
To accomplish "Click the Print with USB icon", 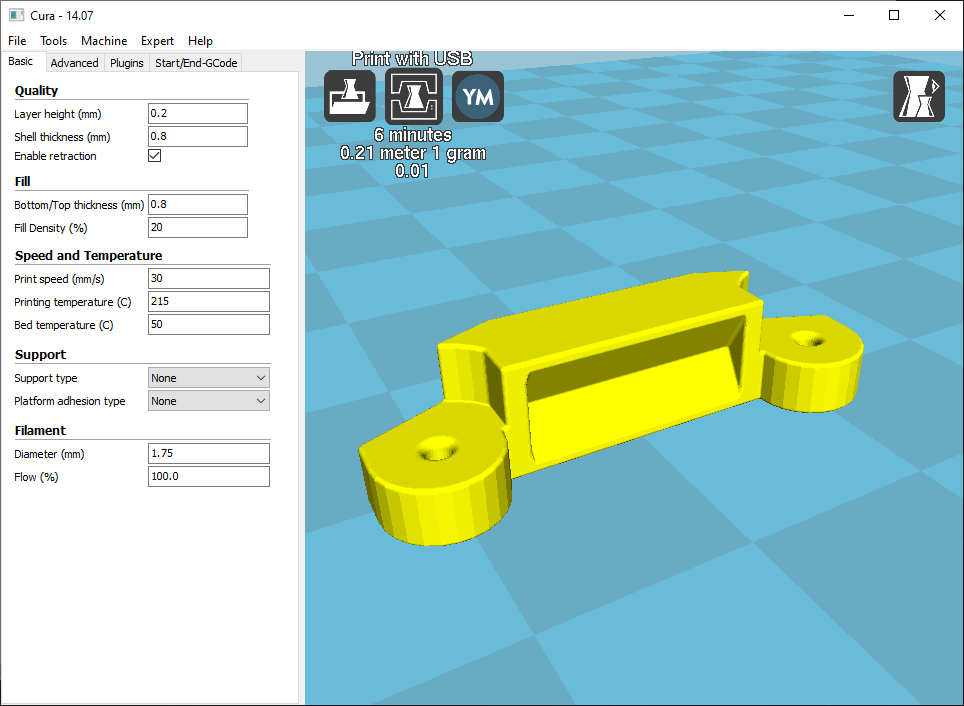I will coord(414,96).
